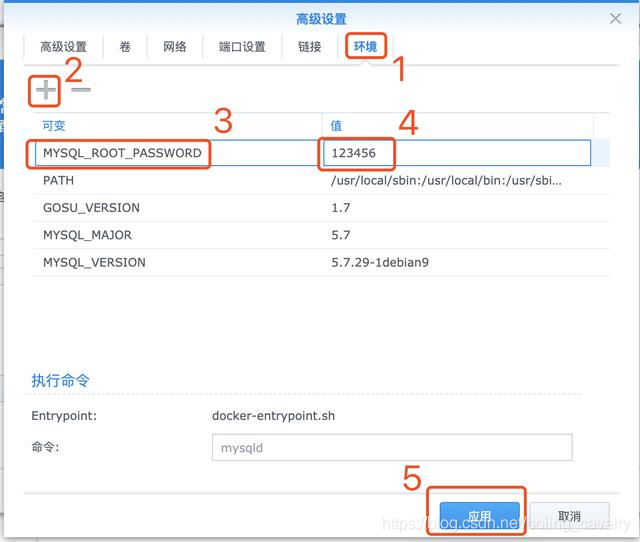
Task: Click the minus icon to remove variable
Action: click(x=80, y=90)
